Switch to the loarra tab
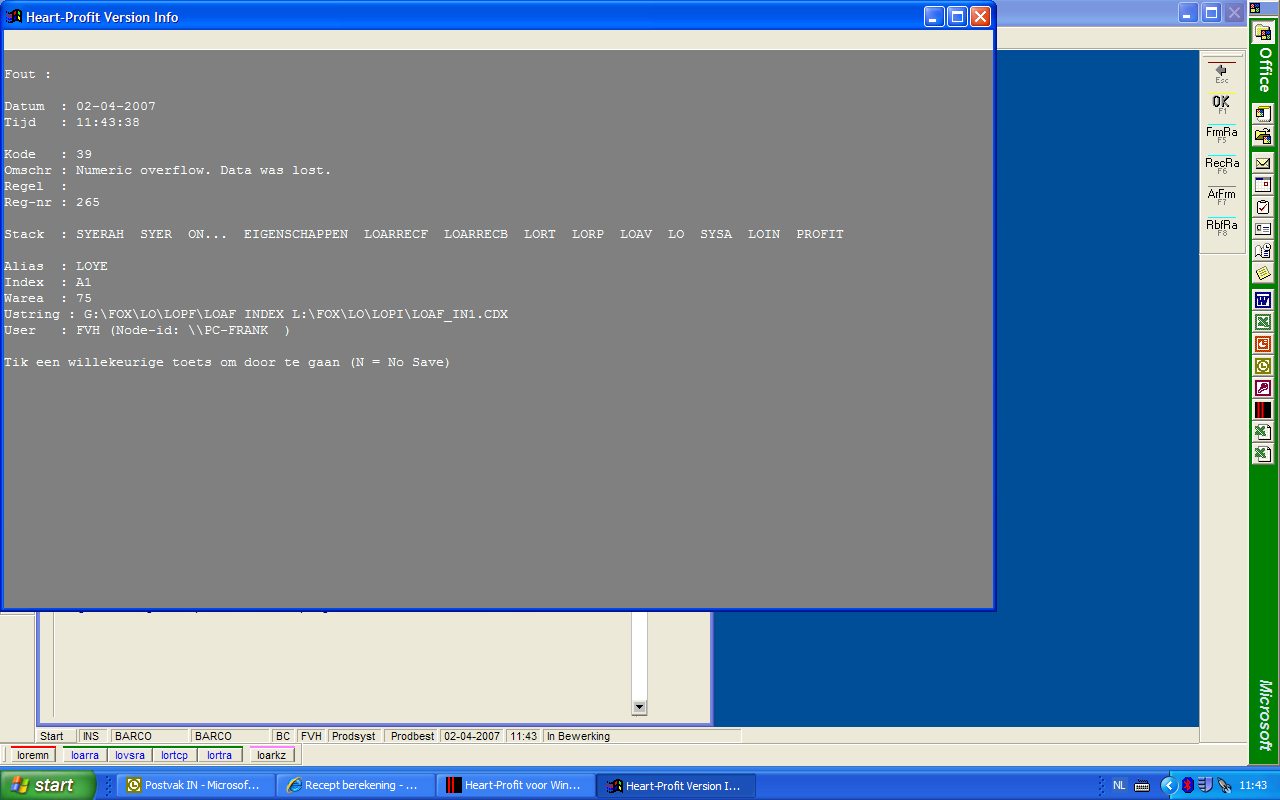 click(85, 755)
